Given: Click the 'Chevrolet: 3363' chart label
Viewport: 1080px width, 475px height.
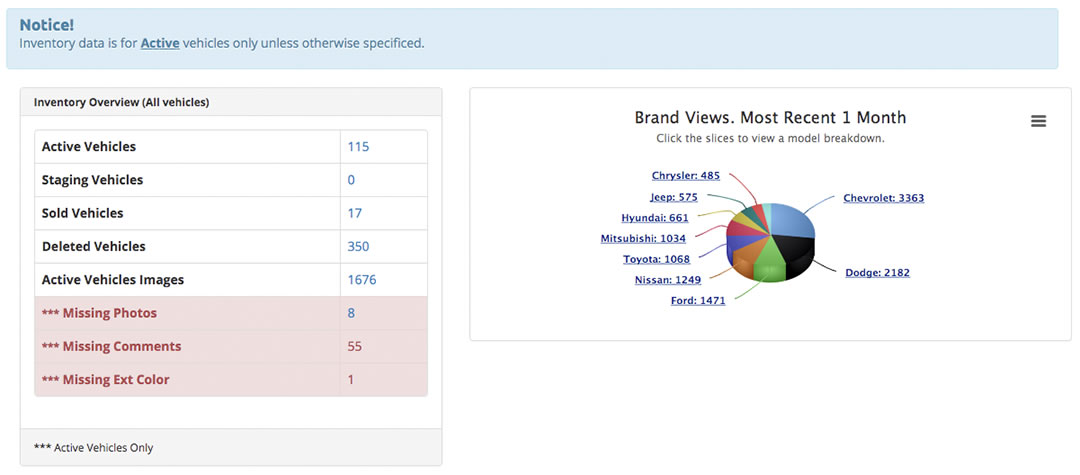Looking at the screenshot, I should (883, 198).
